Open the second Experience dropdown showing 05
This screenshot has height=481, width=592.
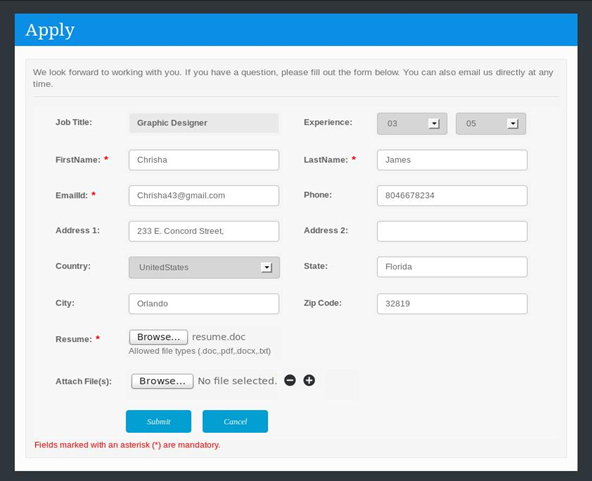pyautogui.click(x=490, y=123)
